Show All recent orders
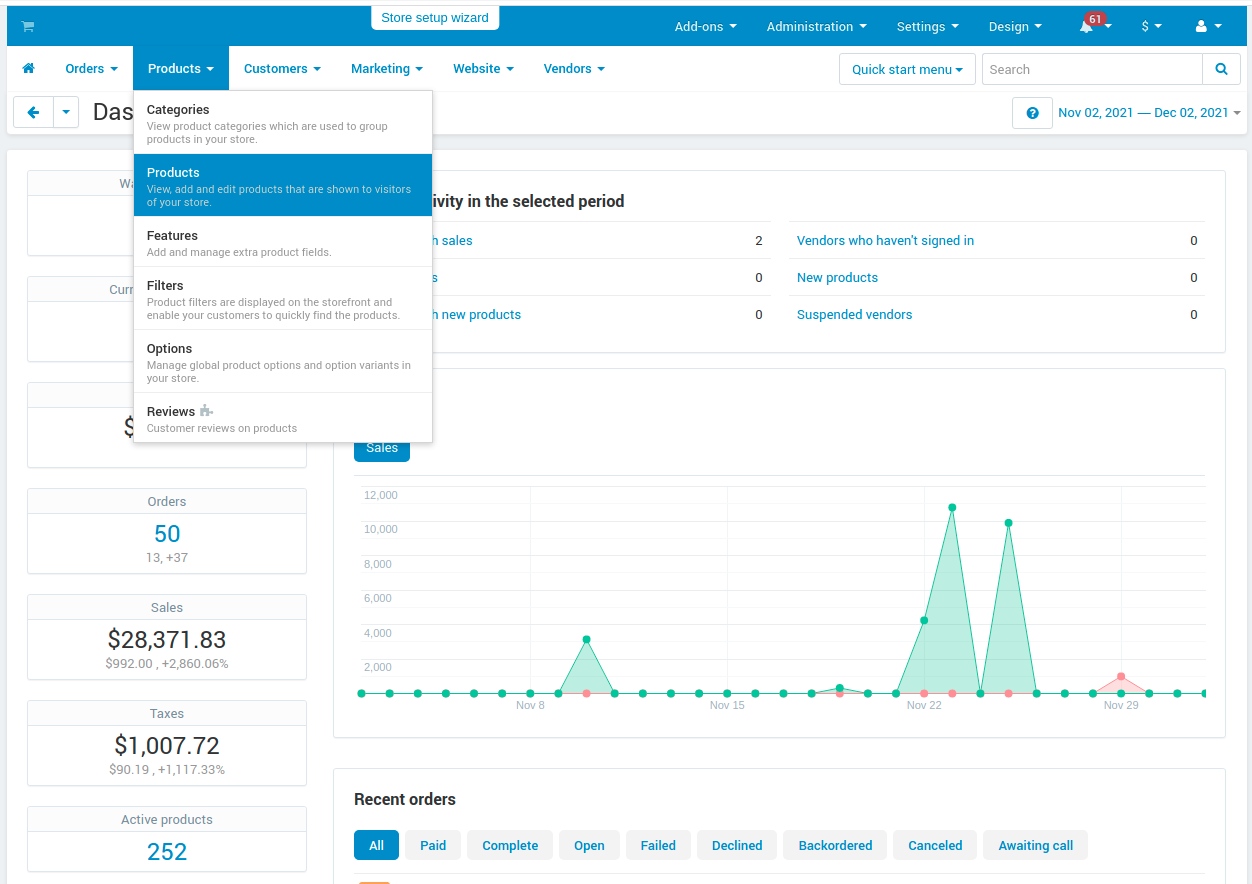 tap(376, 845)
